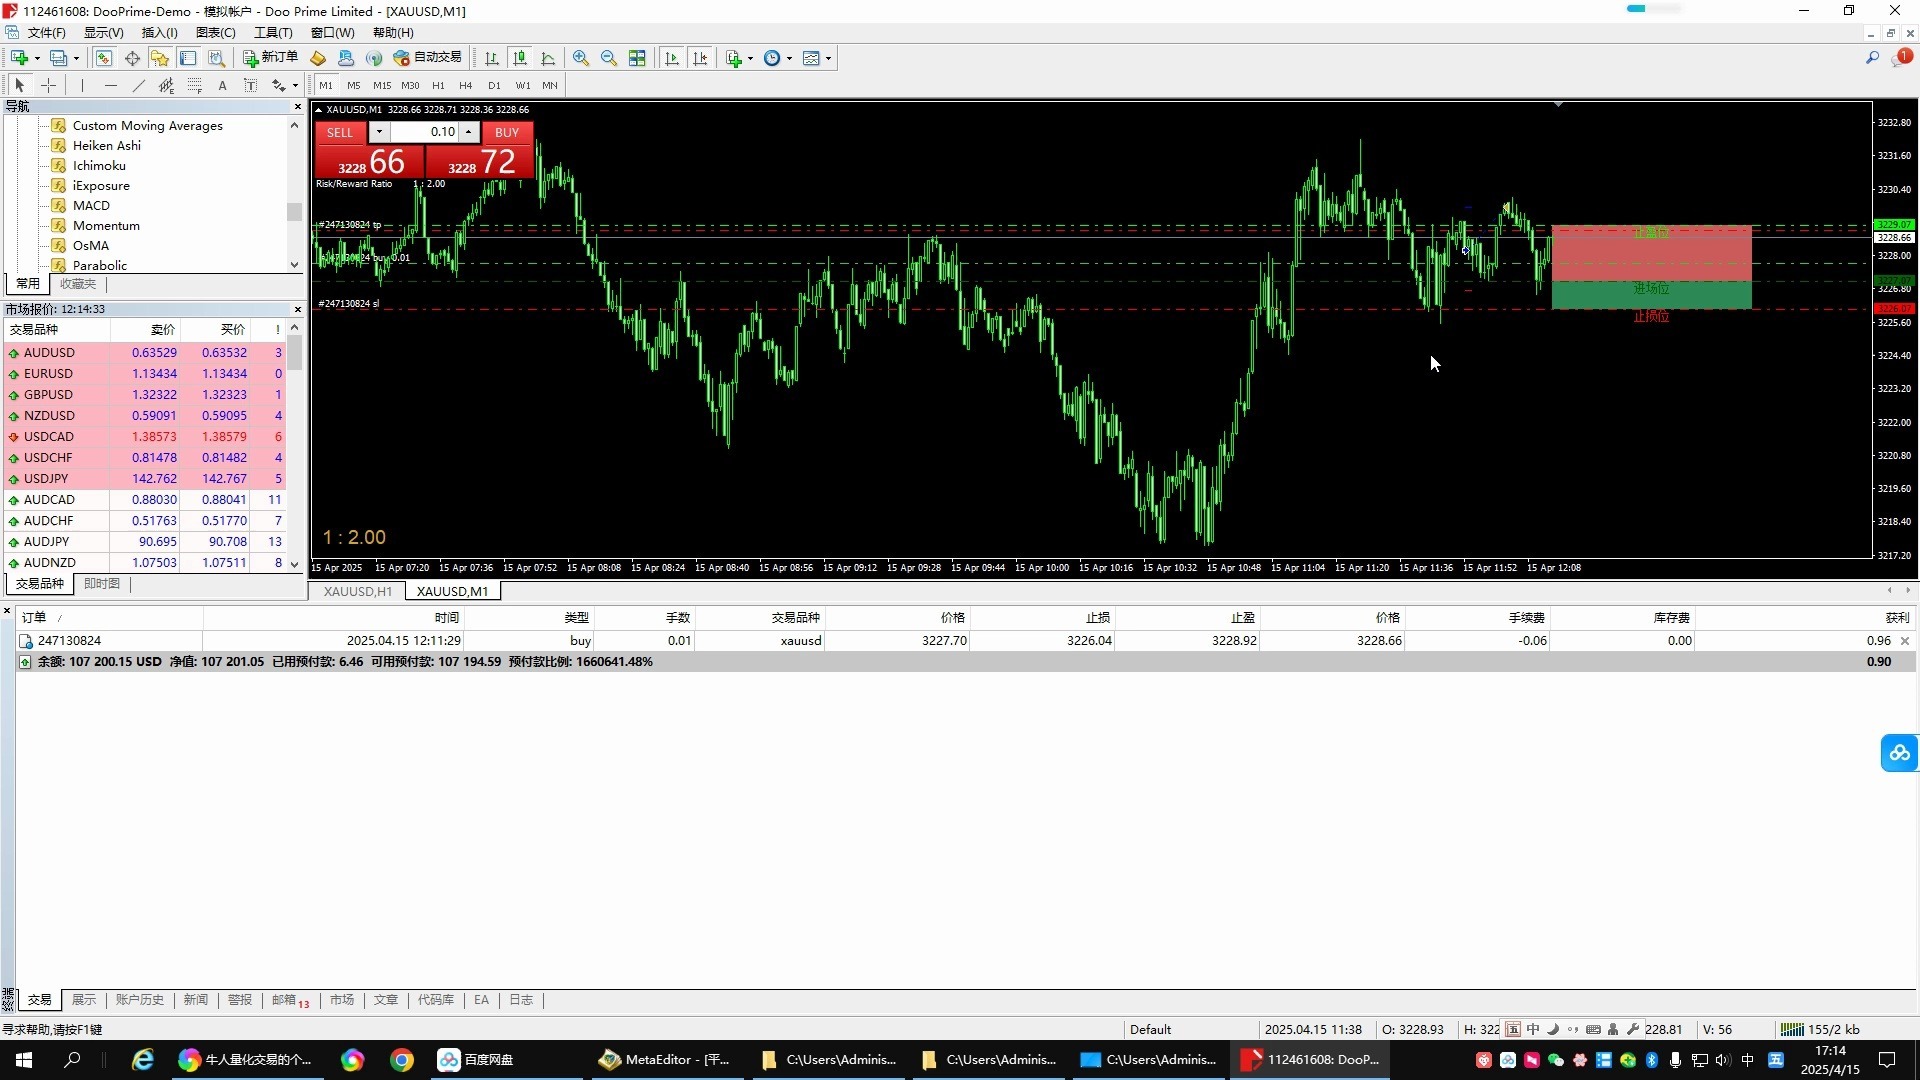The height and width of the screenshot is (1080, 1920).
Task: Select the crosshair cursor tool
Action: click(x=48, y=85)
